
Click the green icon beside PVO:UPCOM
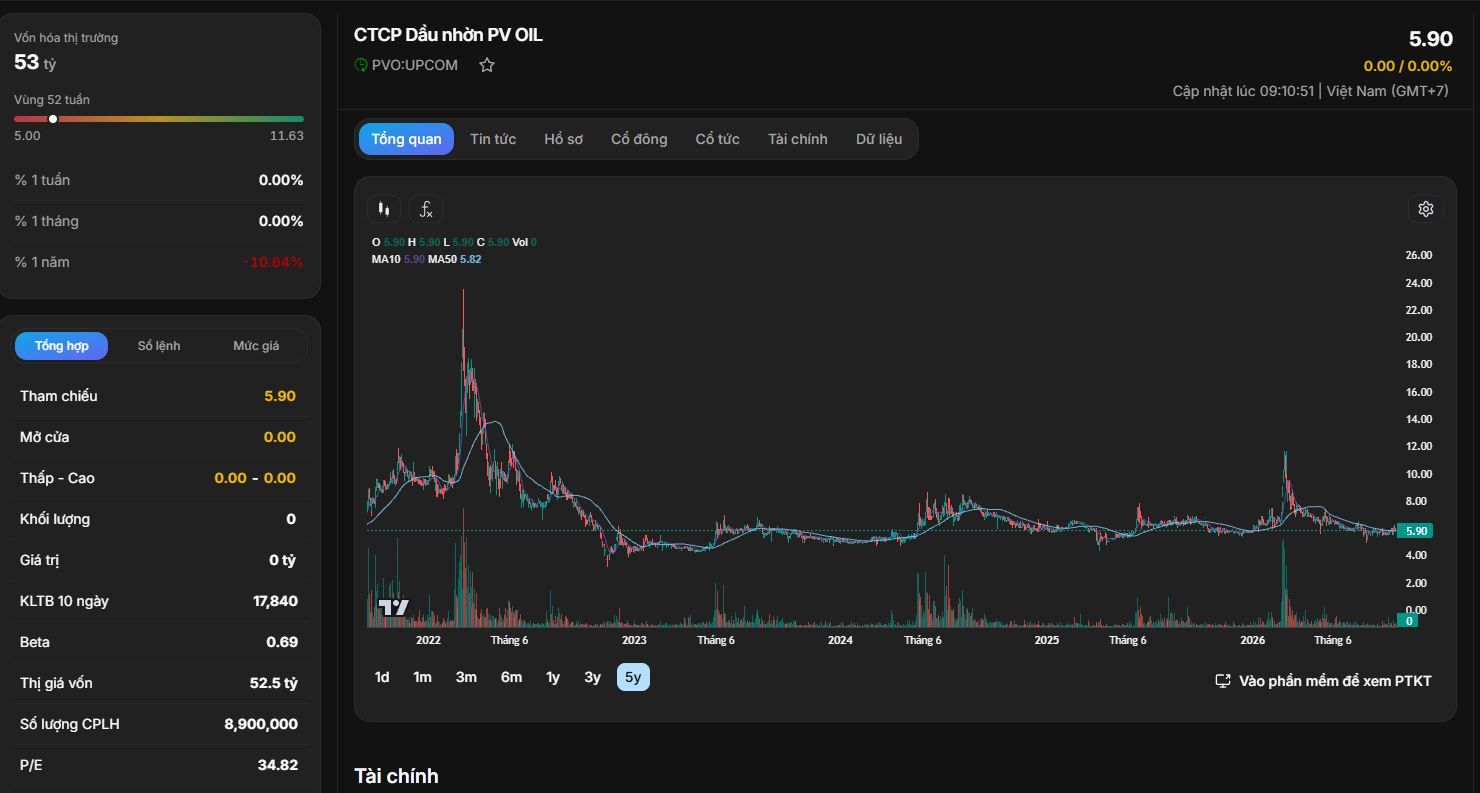pos(361,65)
